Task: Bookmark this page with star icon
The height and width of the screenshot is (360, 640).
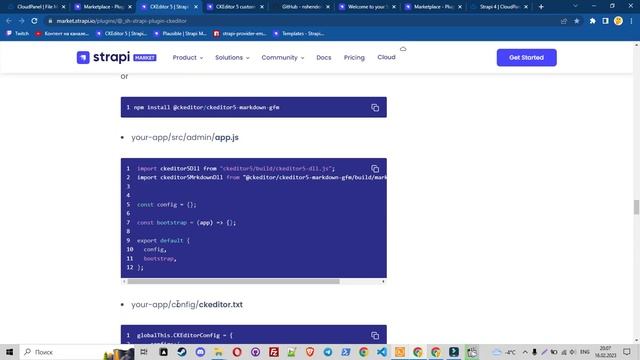Action: (x=576, y=21)
